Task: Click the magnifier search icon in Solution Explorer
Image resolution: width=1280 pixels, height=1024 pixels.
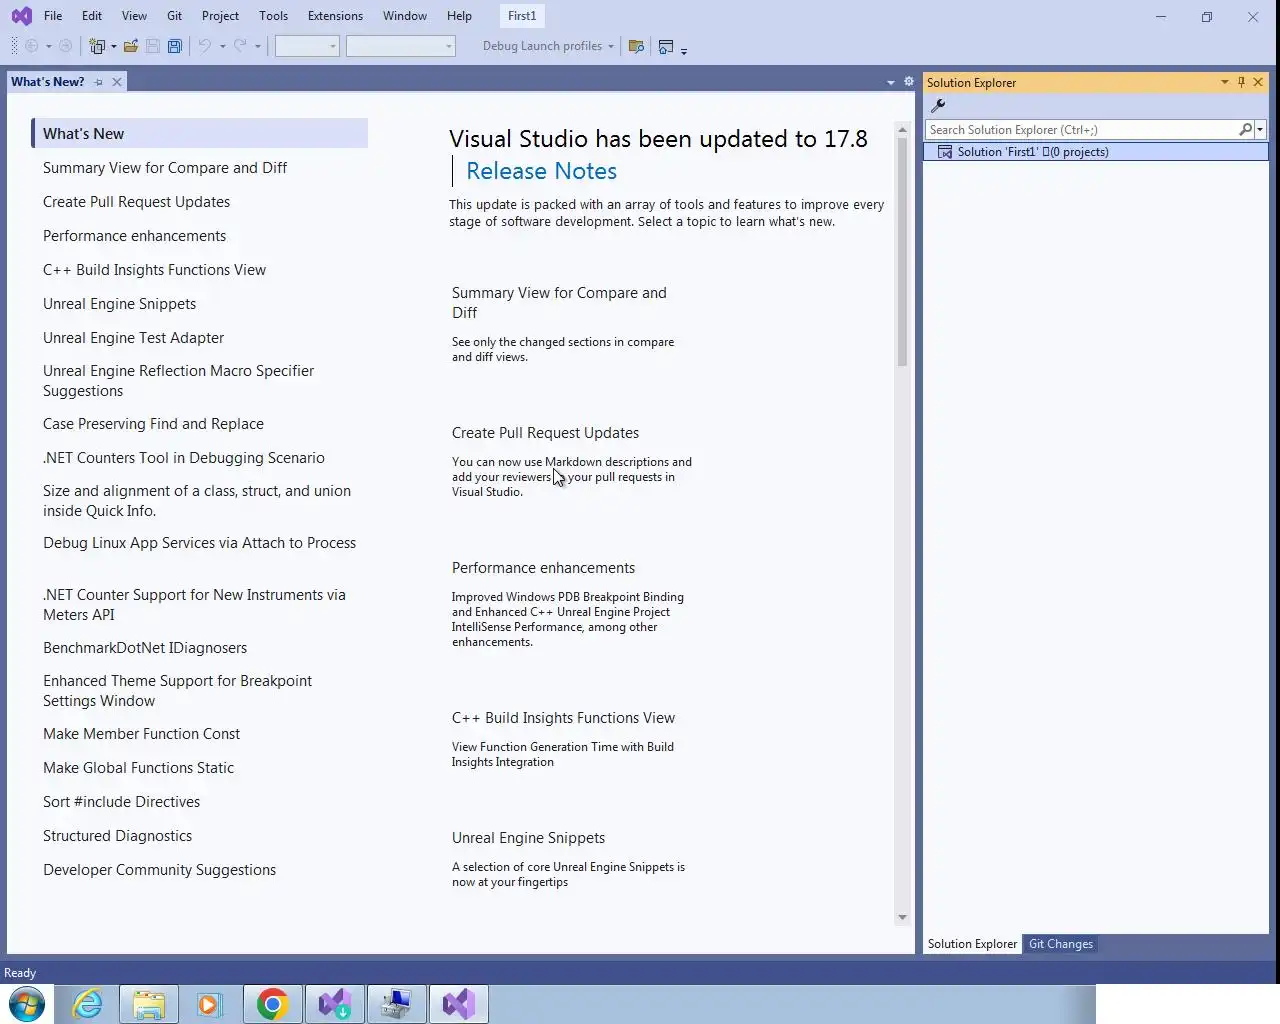Action: pos(1245,130)
